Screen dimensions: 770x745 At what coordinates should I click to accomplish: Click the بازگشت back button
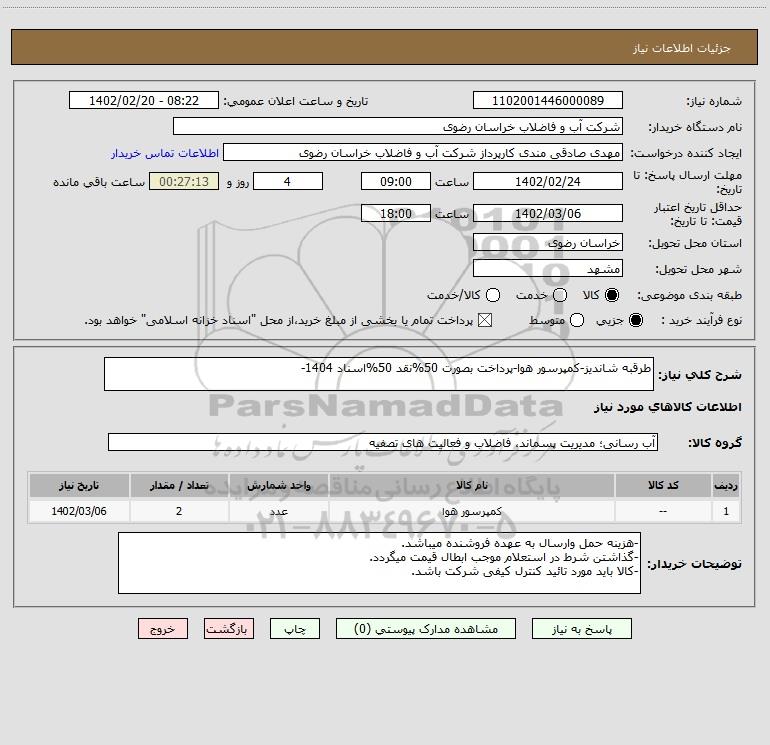(229, 629)
